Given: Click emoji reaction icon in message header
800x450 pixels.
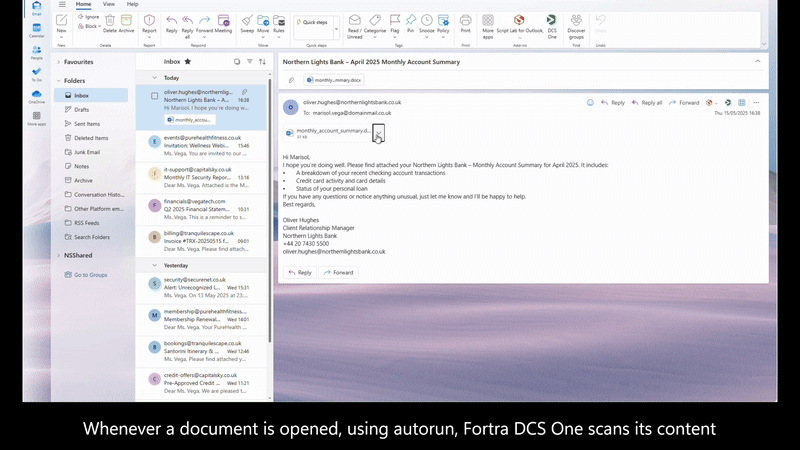Looking at the screenshot, I should [590, 103].
